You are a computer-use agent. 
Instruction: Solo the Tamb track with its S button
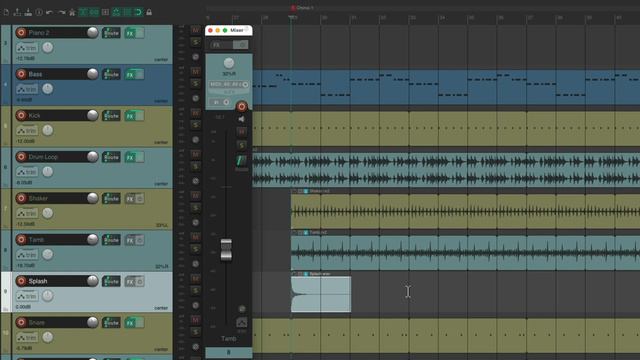(x=196, y=249)
